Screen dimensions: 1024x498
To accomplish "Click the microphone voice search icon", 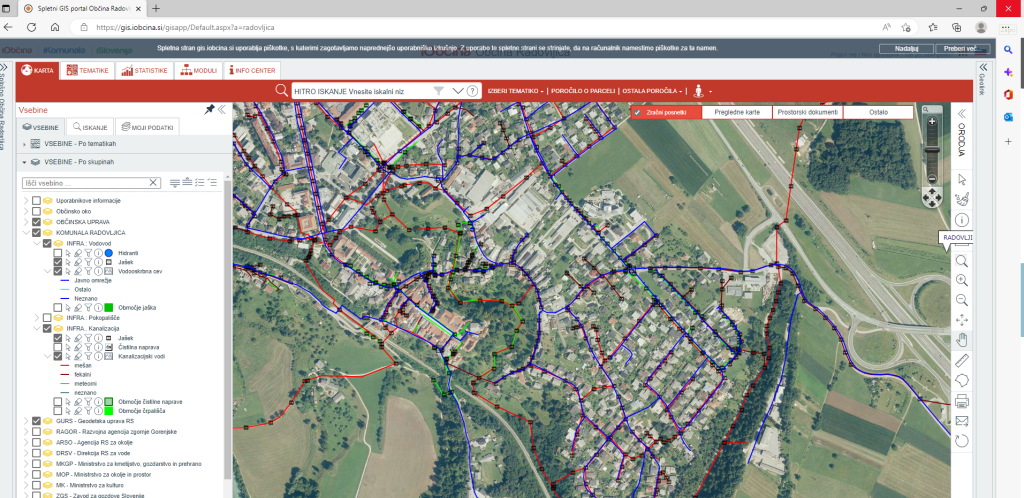I will click(698, 91).
